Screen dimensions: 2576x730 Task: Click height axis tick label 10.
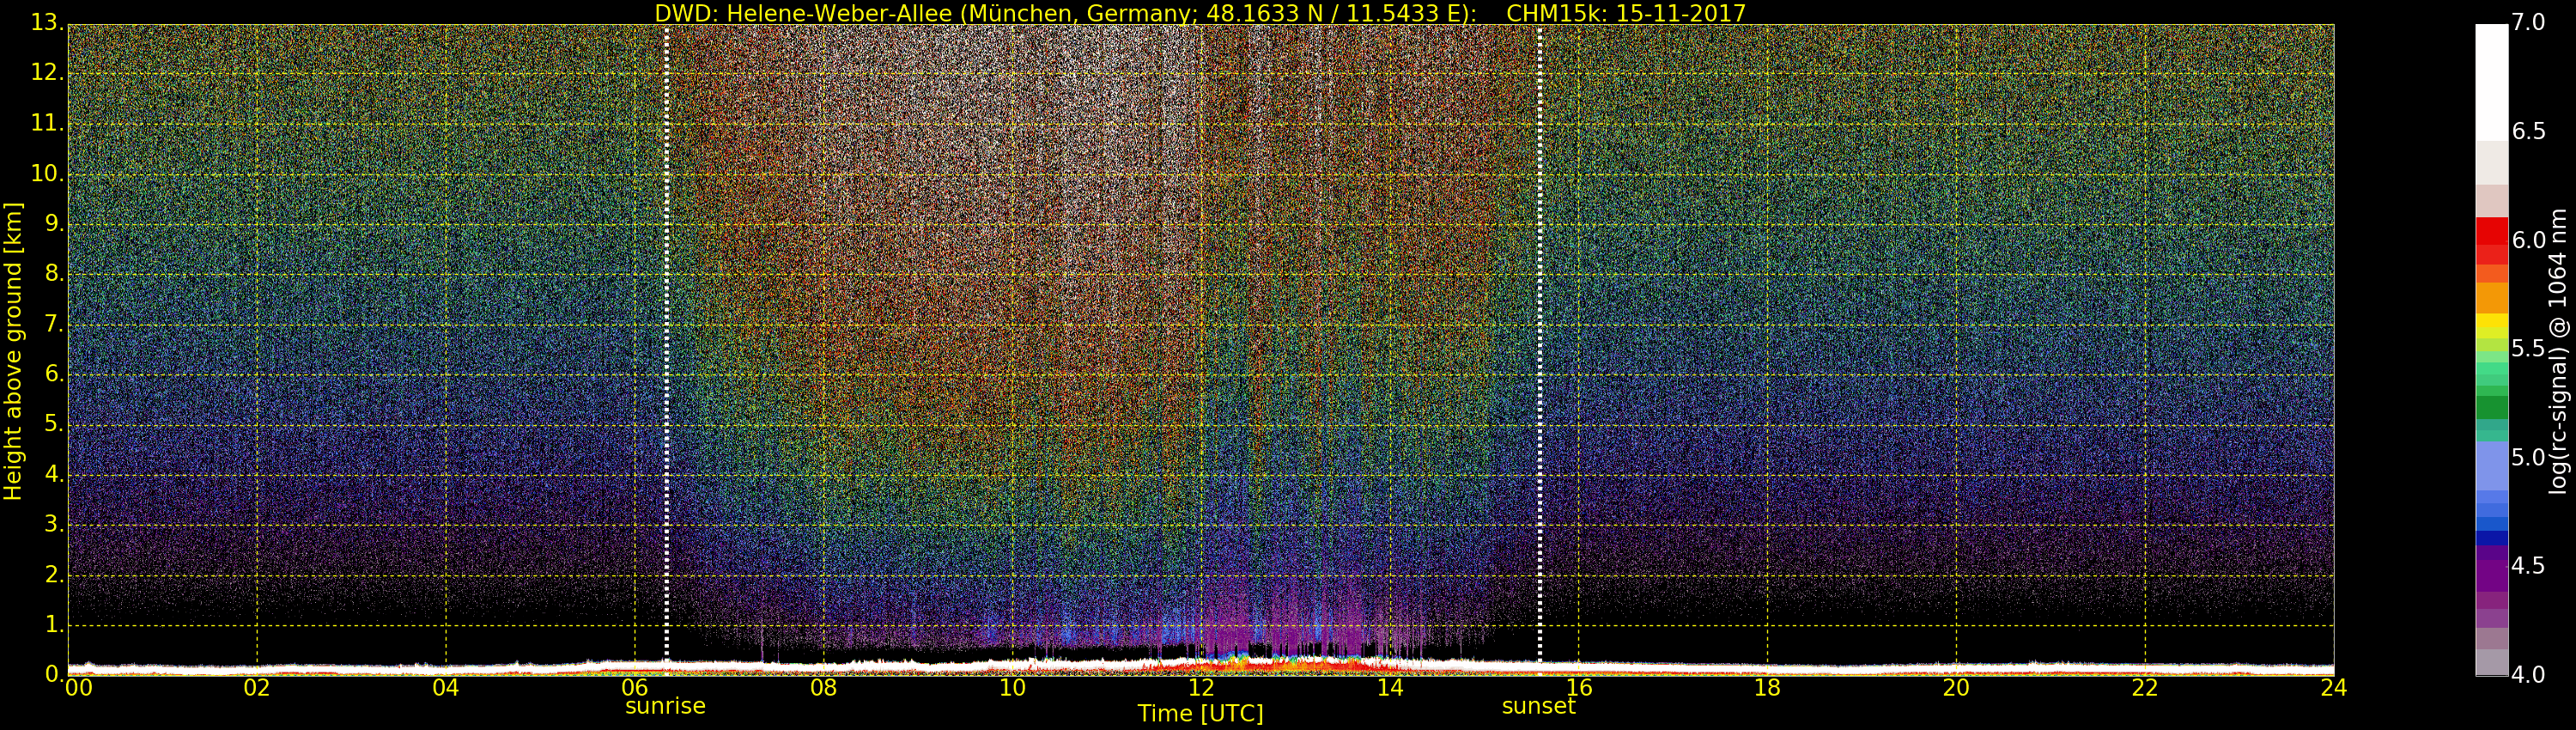click(47, 173)
